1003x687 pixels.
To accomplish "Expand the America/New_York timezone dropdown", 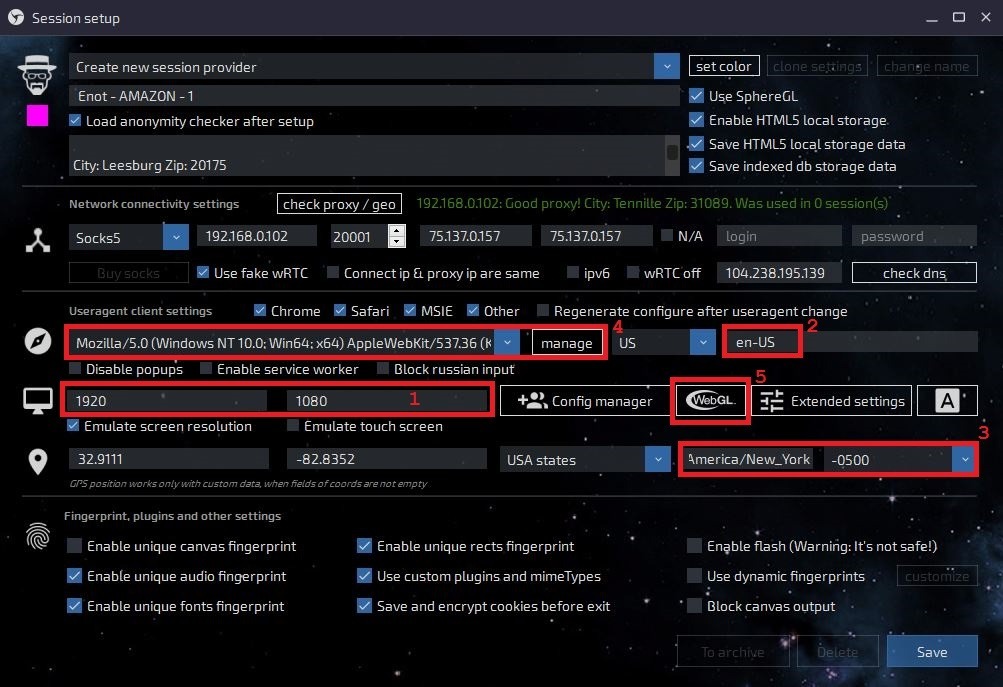I will click(x=964, y=459).
